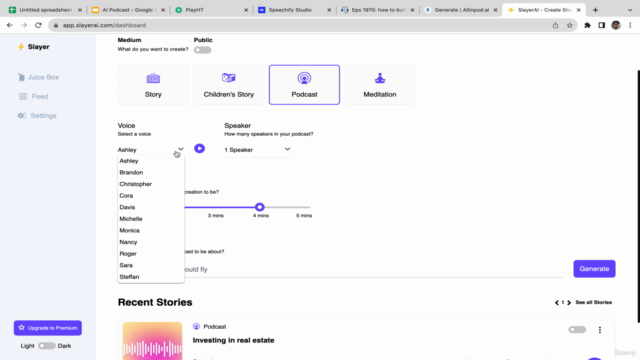This screenshot has height=360, width=640.
Task: Go to next page of Recent Stories
Action: pos(569,302)
